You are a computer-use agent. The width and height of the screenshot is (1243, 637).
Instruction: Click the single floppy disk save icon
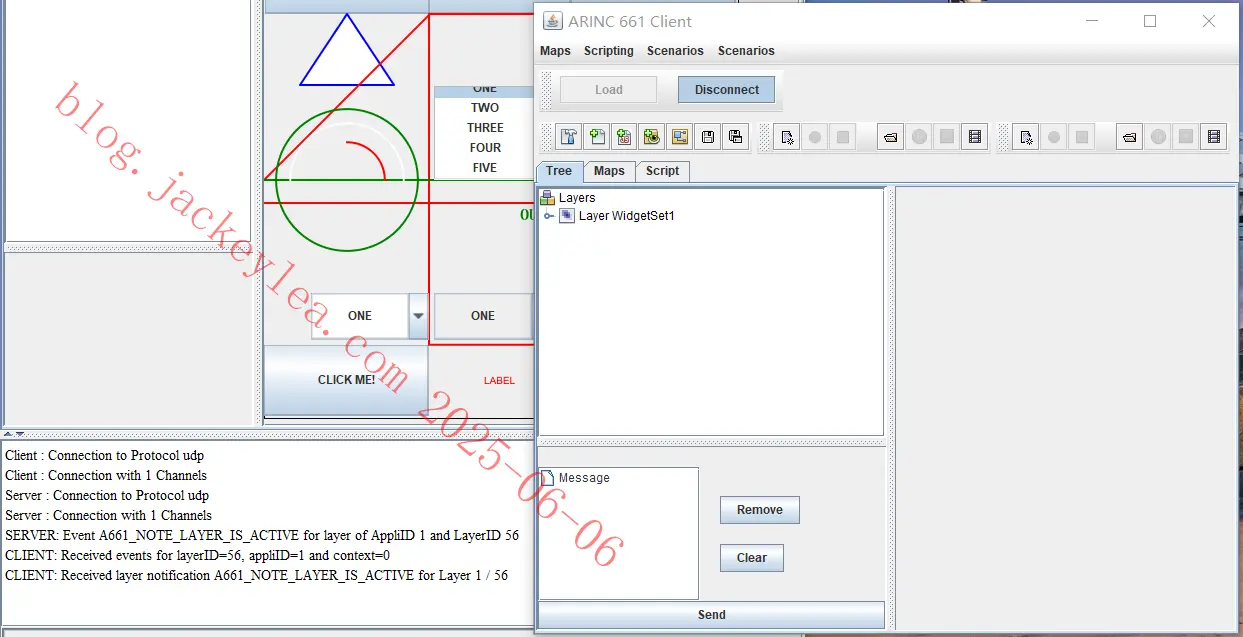pyautogui.click(x=708, y=137)
